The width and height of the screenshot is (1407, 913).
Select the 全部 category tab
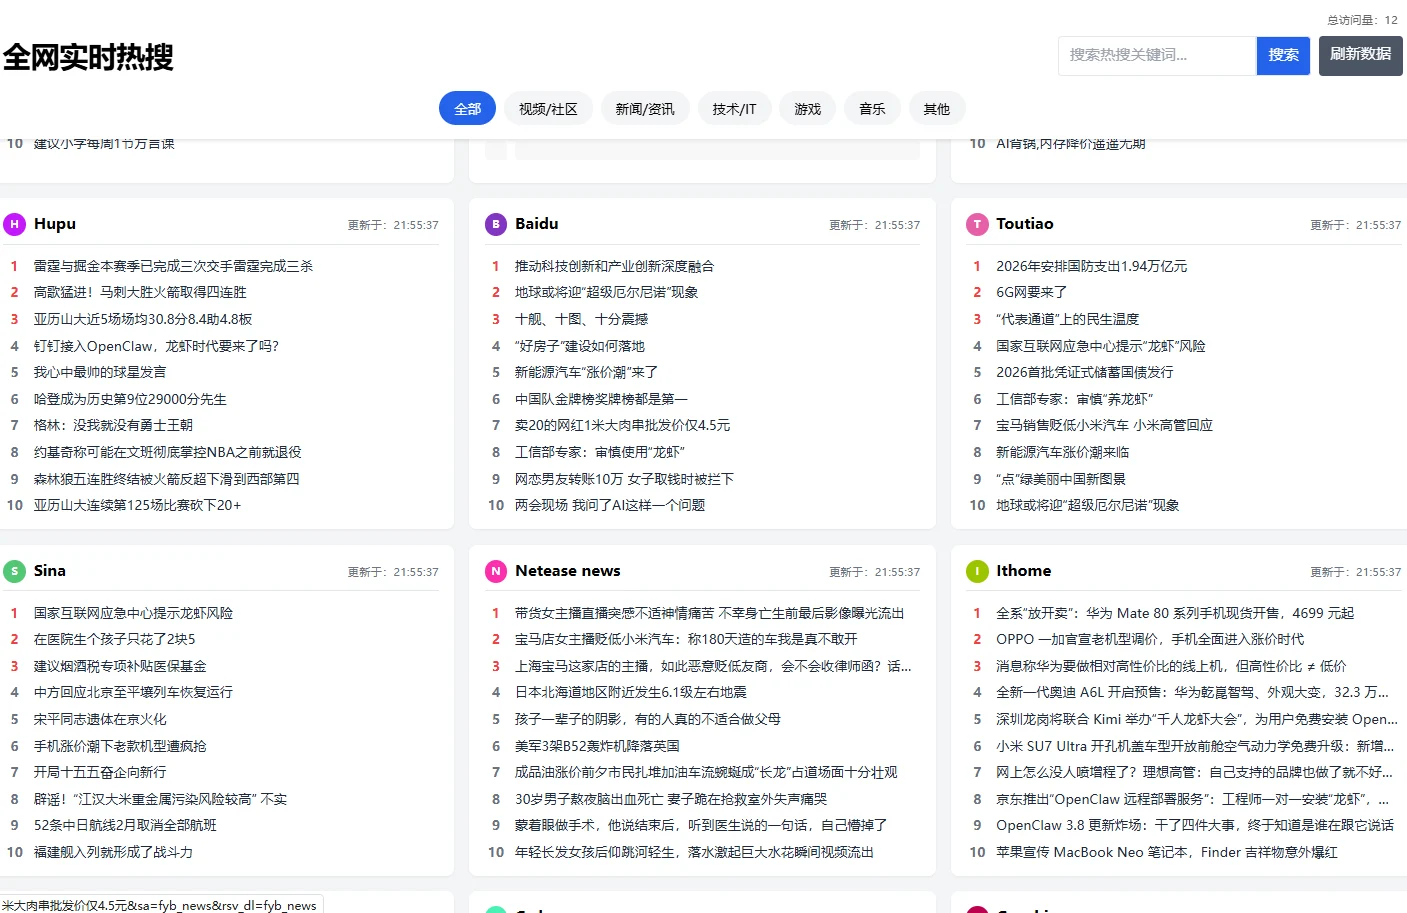[467, 109]
